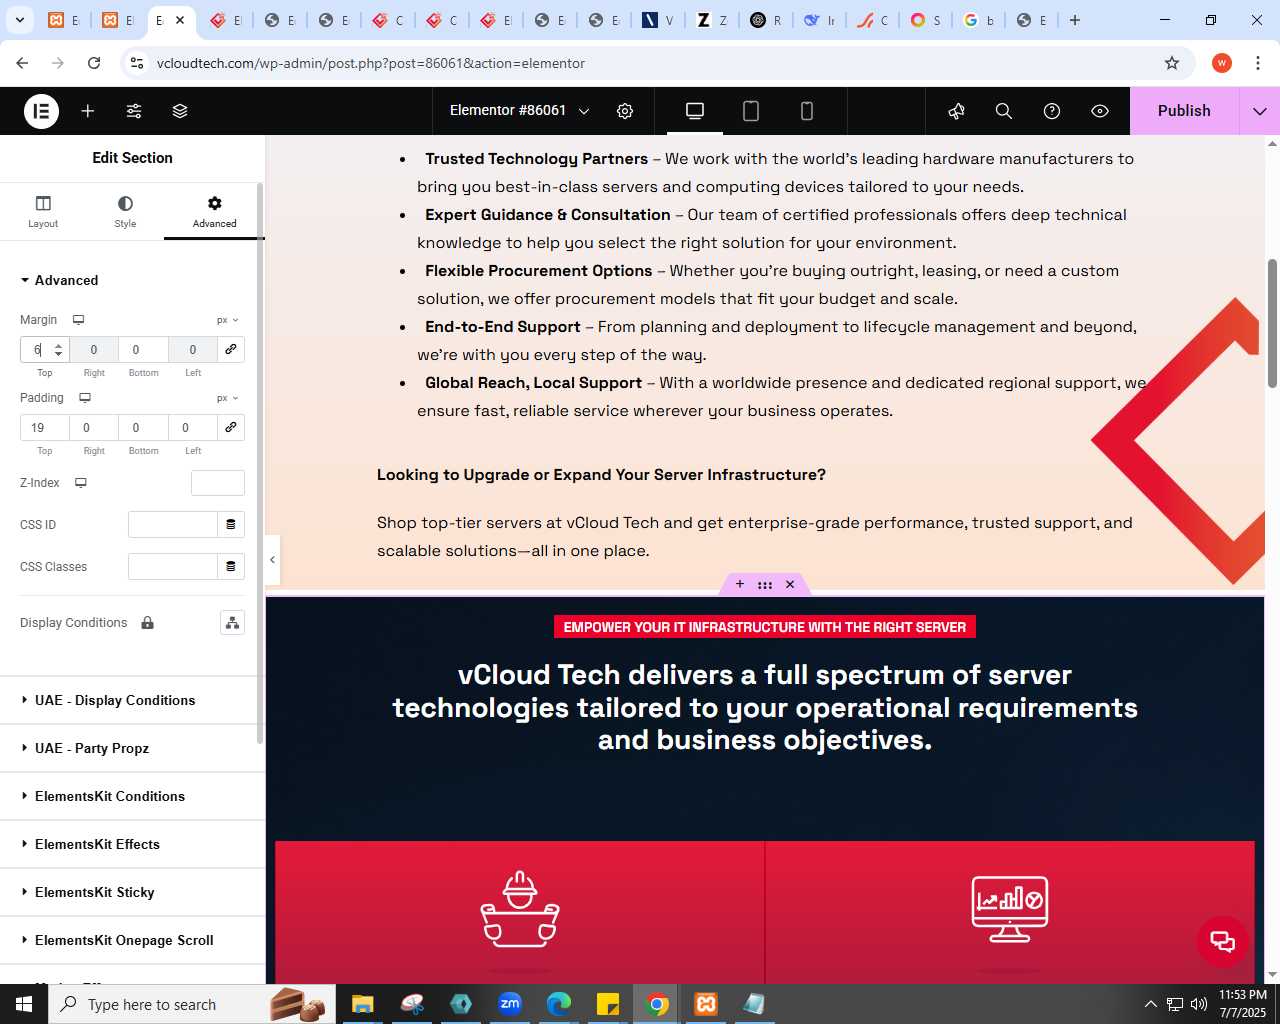
Task: Open the Finder search icon
Action: (1004, 111)
